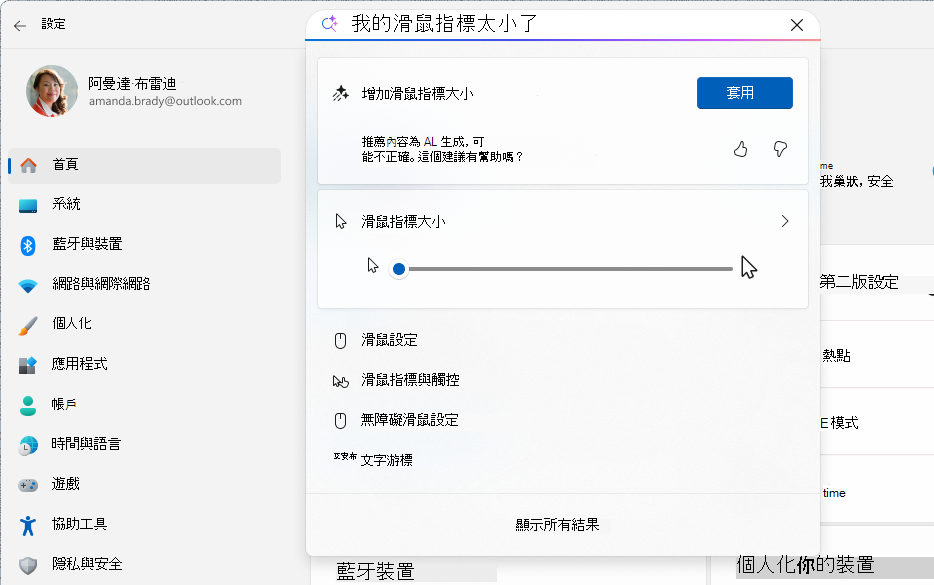
Task: Click the Gaming controller icon
Action: click(x=28, y=486)
